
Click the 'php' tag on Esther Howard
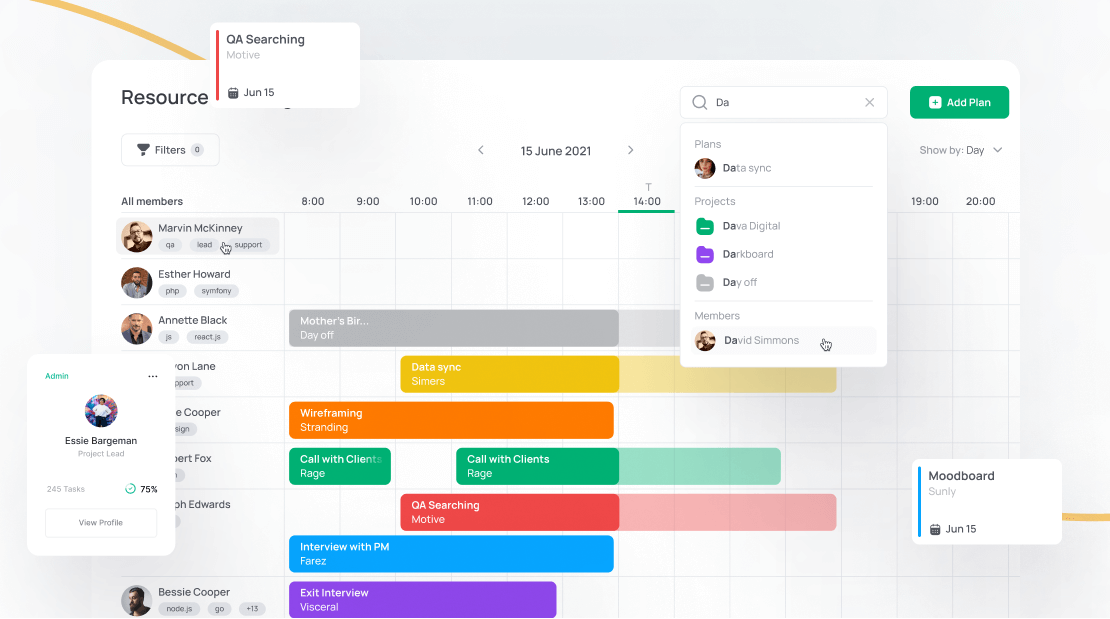click(173, 291)
